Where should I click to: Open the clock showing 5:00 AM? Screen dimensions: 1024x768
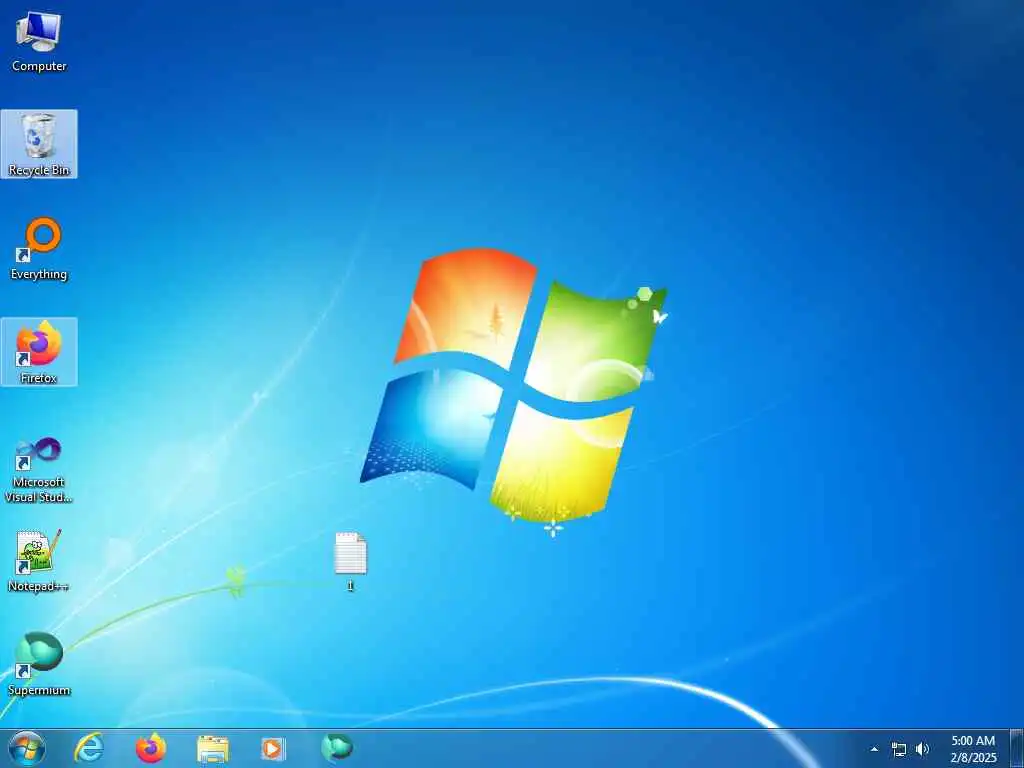point(973,749)
